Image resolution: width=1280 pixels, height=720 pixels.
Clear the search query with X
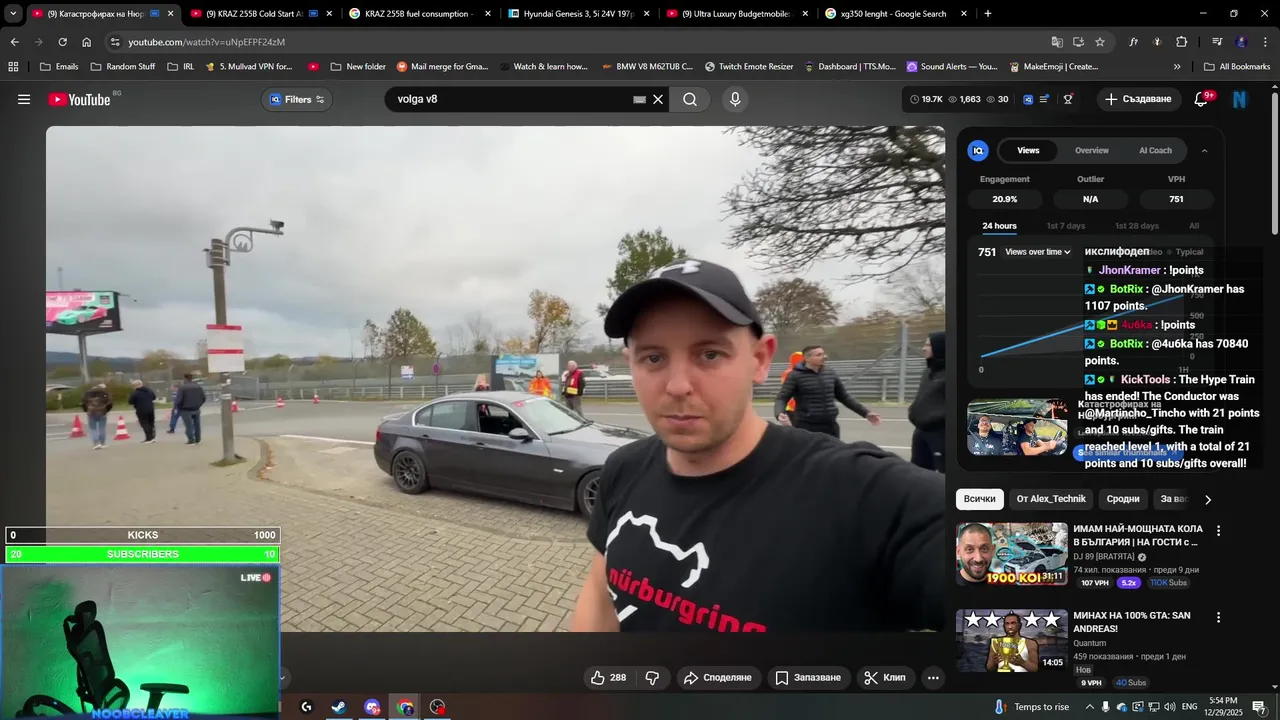click(658, 99)
